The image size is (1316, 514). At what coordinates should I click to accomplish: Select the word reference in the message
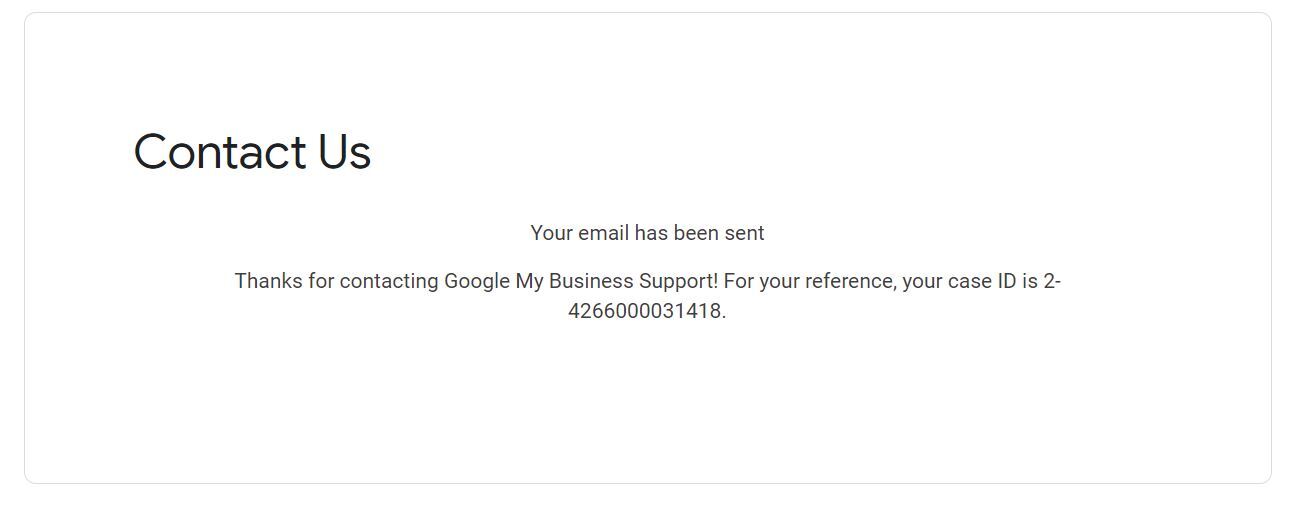coord(850,281)
